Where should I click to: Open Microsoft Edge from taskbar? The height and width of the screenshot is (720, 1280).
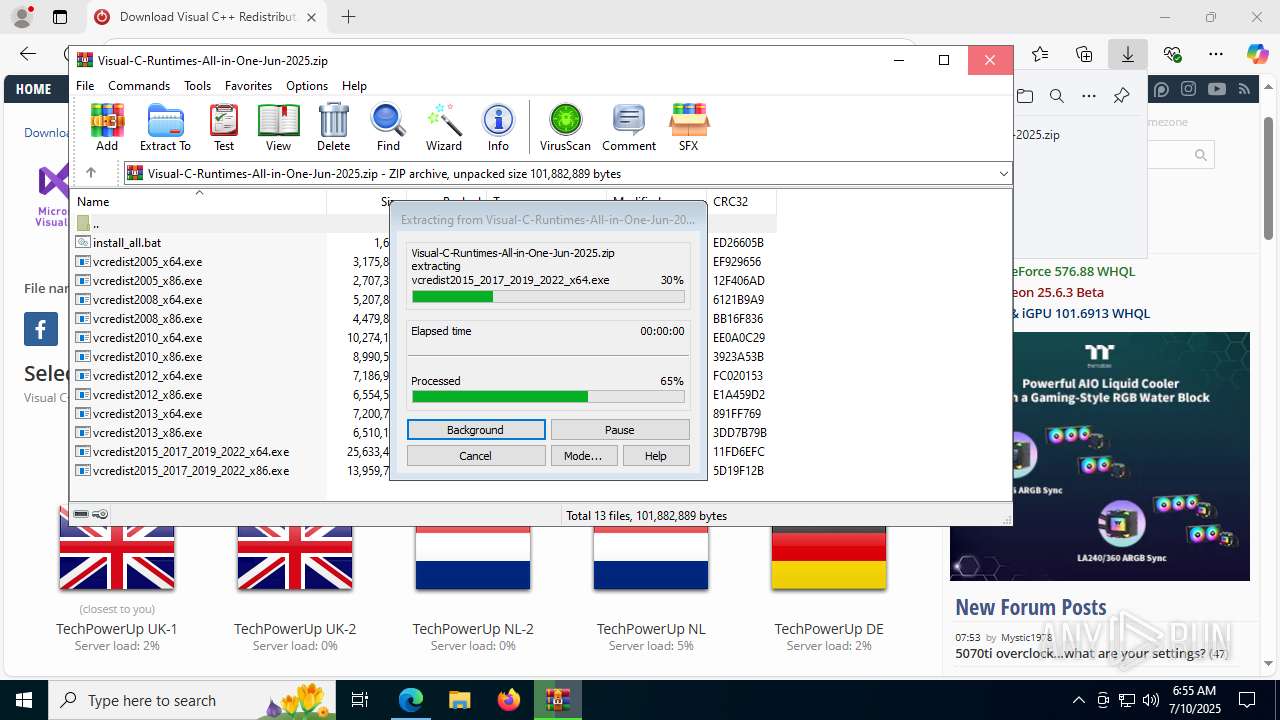(411, 700)
